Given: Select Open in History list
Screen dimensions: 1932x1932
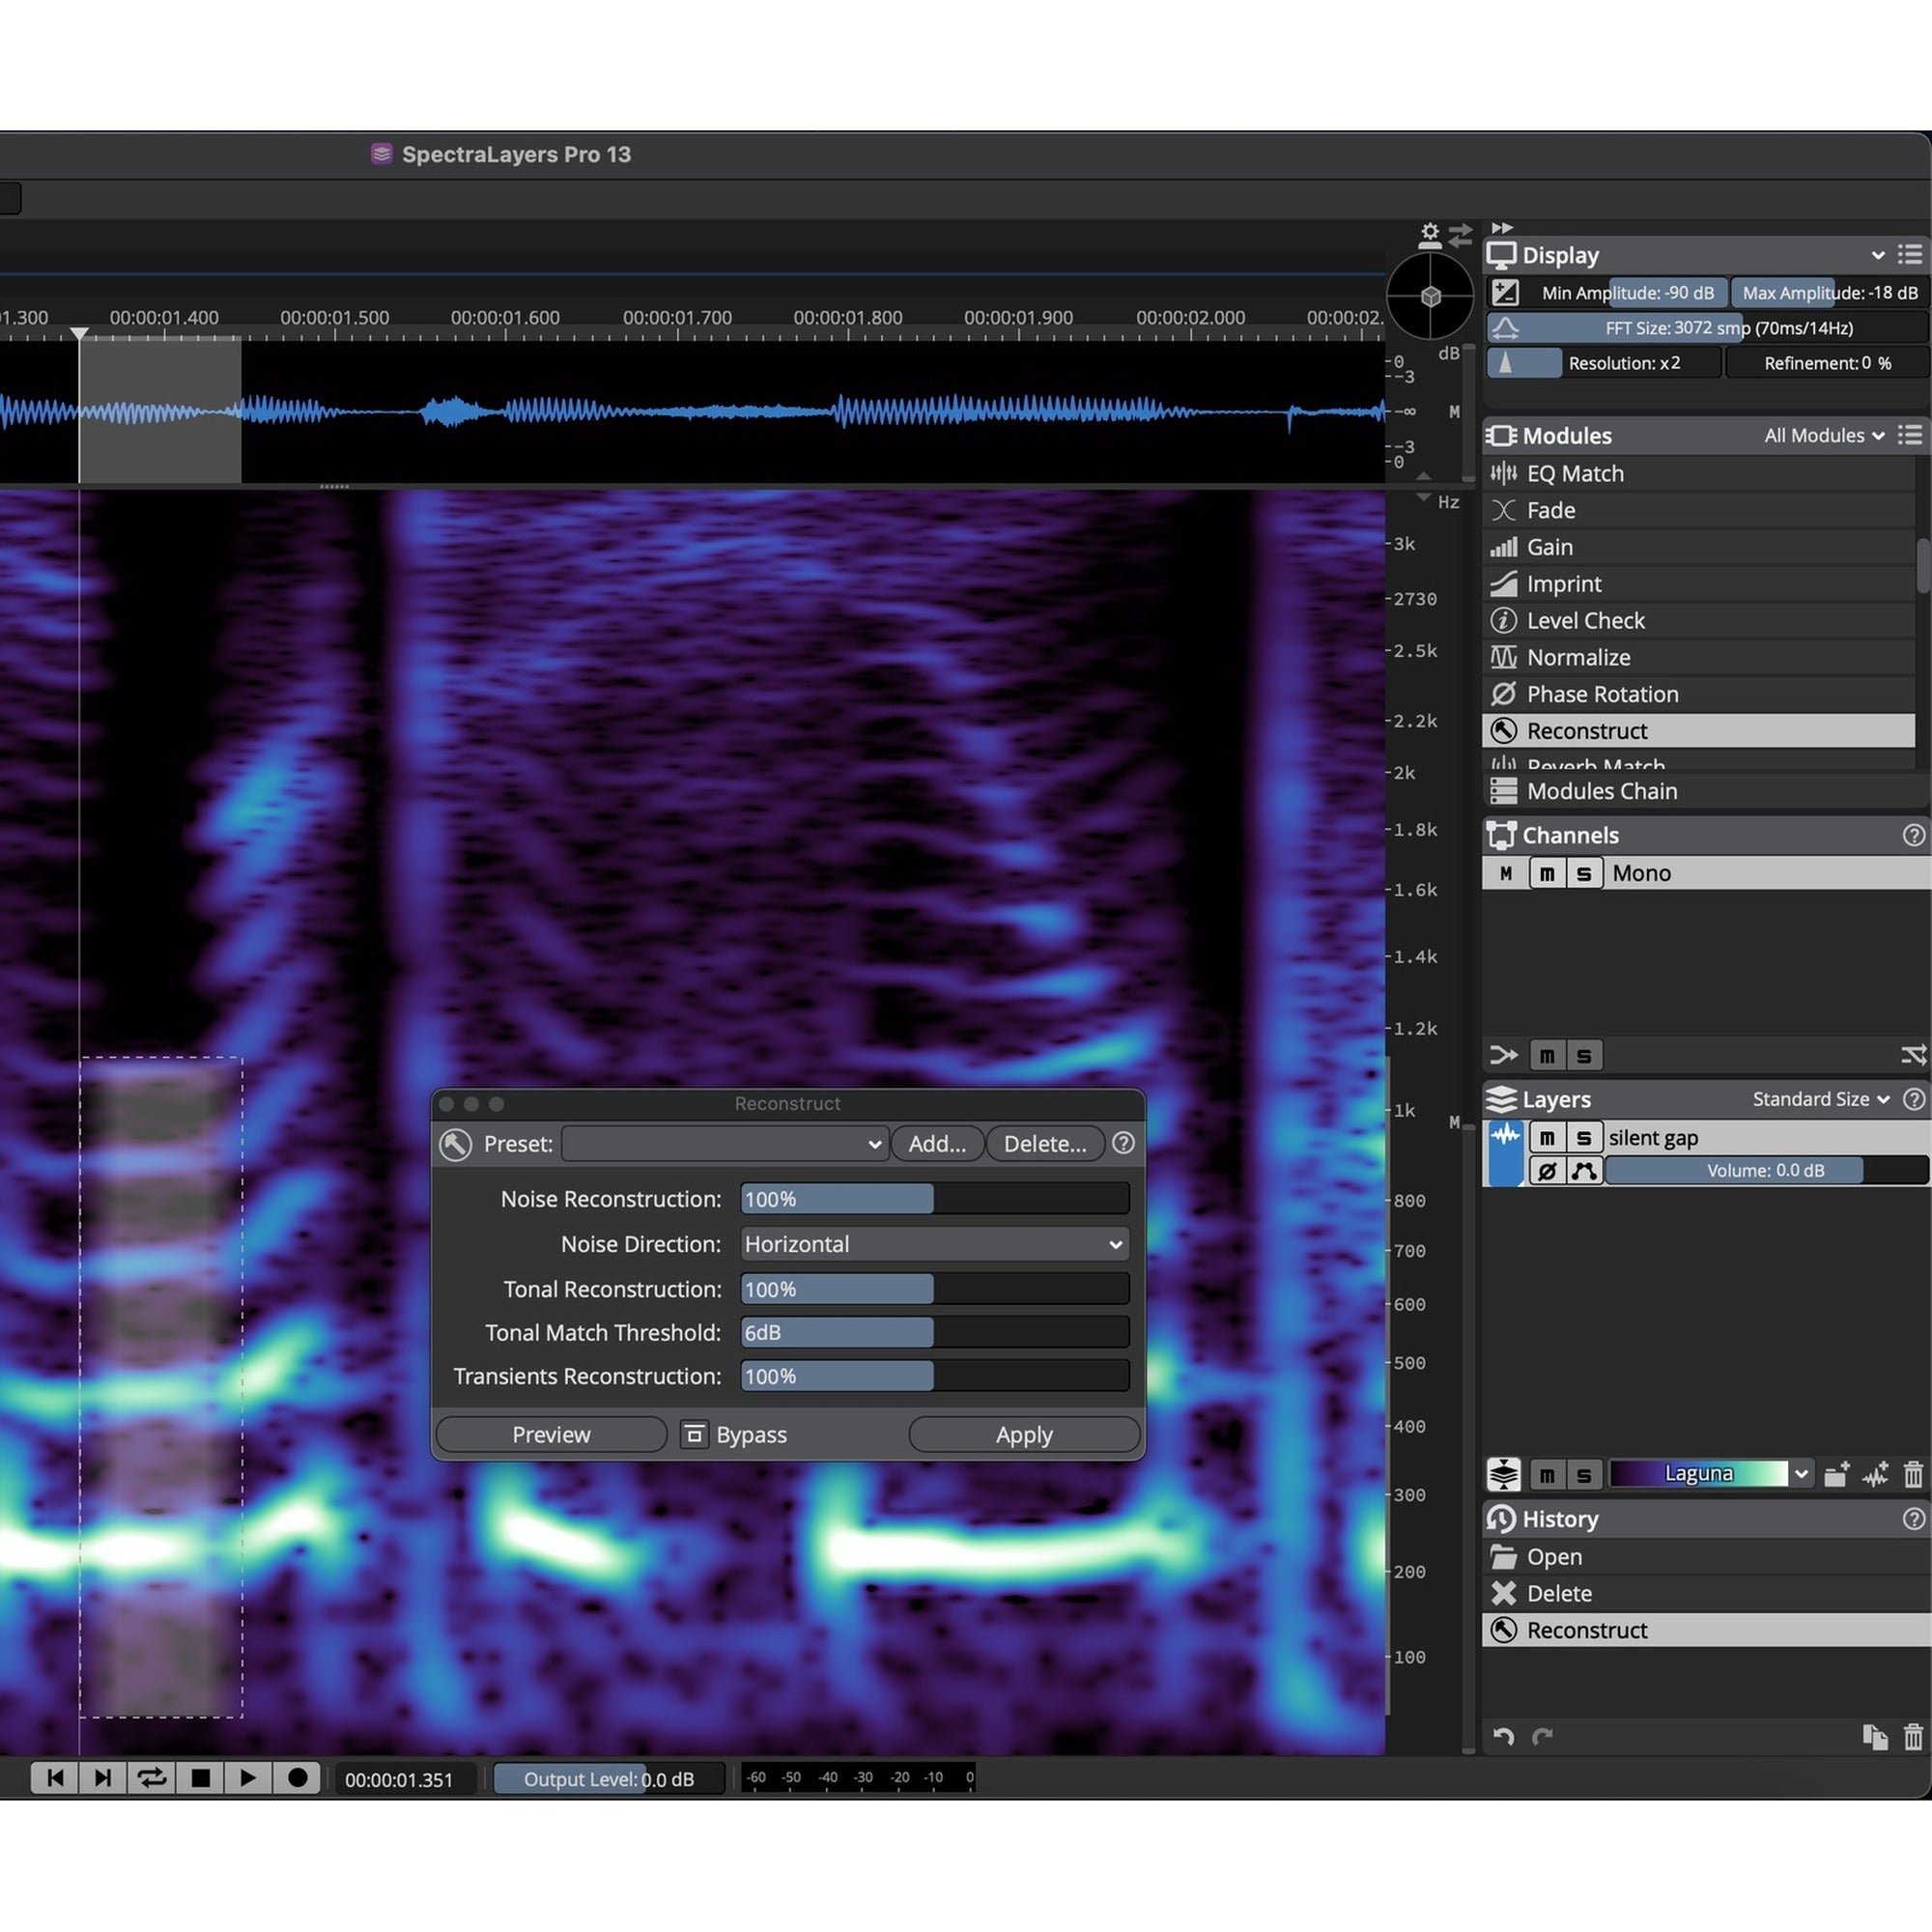Looking at the screenshot, I should click(x=1705, y=1557).
